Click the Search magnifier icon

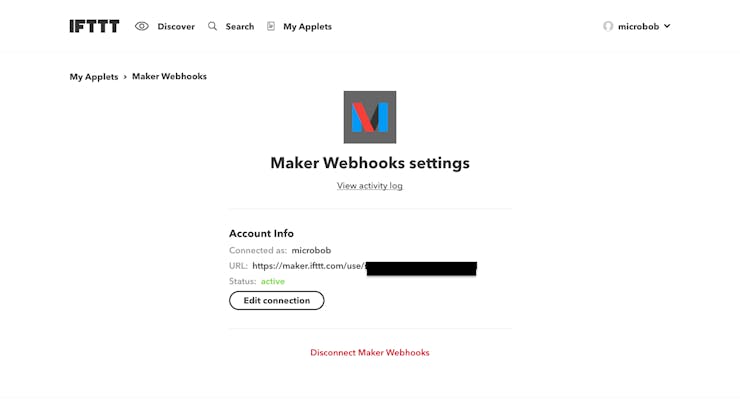pos(212,26)
